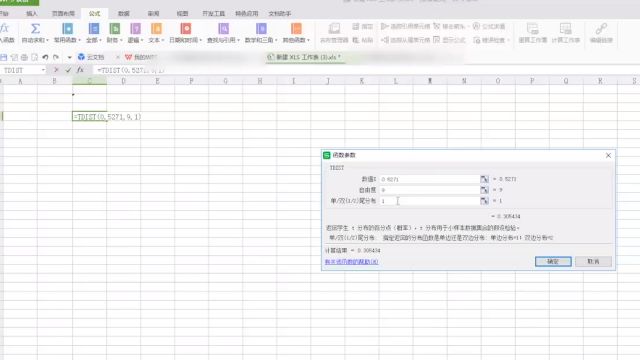The image size is (640, 360).
Task: Select column H header
Action: (260, 81)
